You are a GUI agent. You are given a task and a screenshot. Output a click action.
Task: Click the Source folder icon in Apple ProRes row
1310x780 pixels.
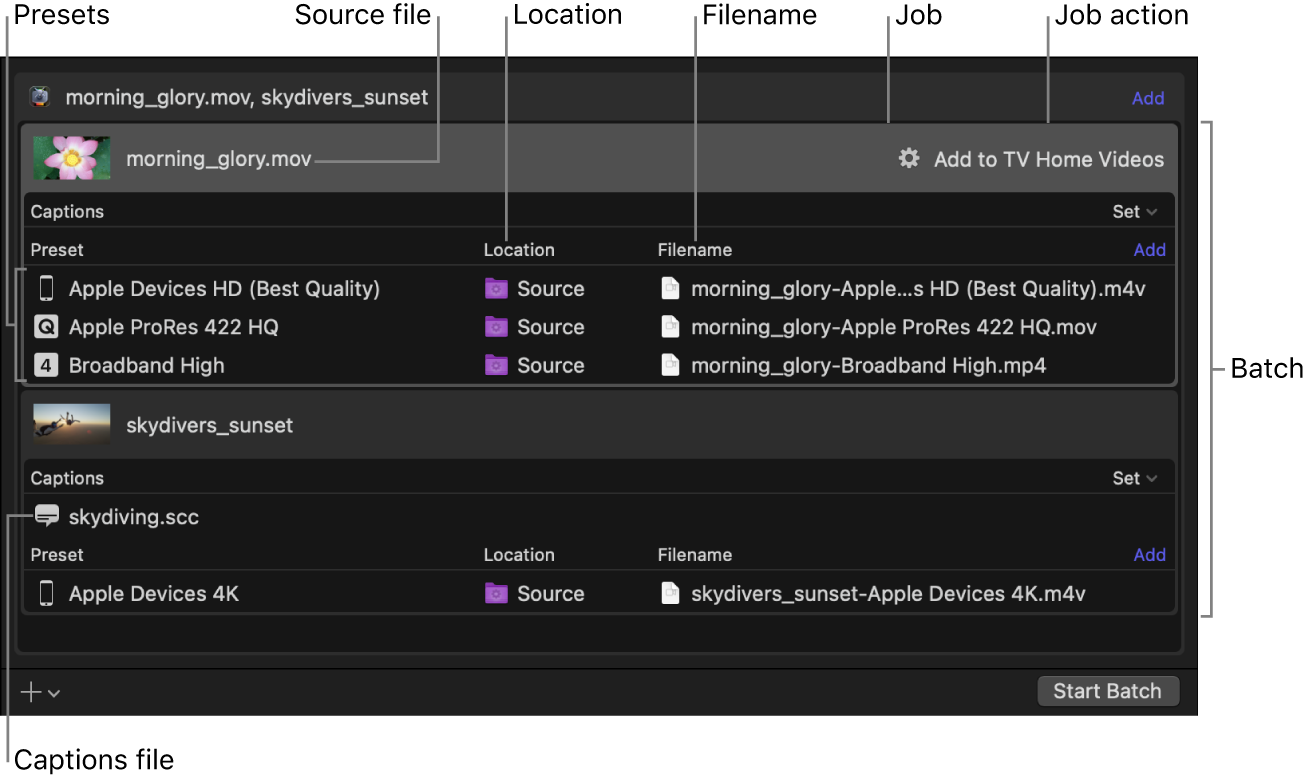coord(496,327)
